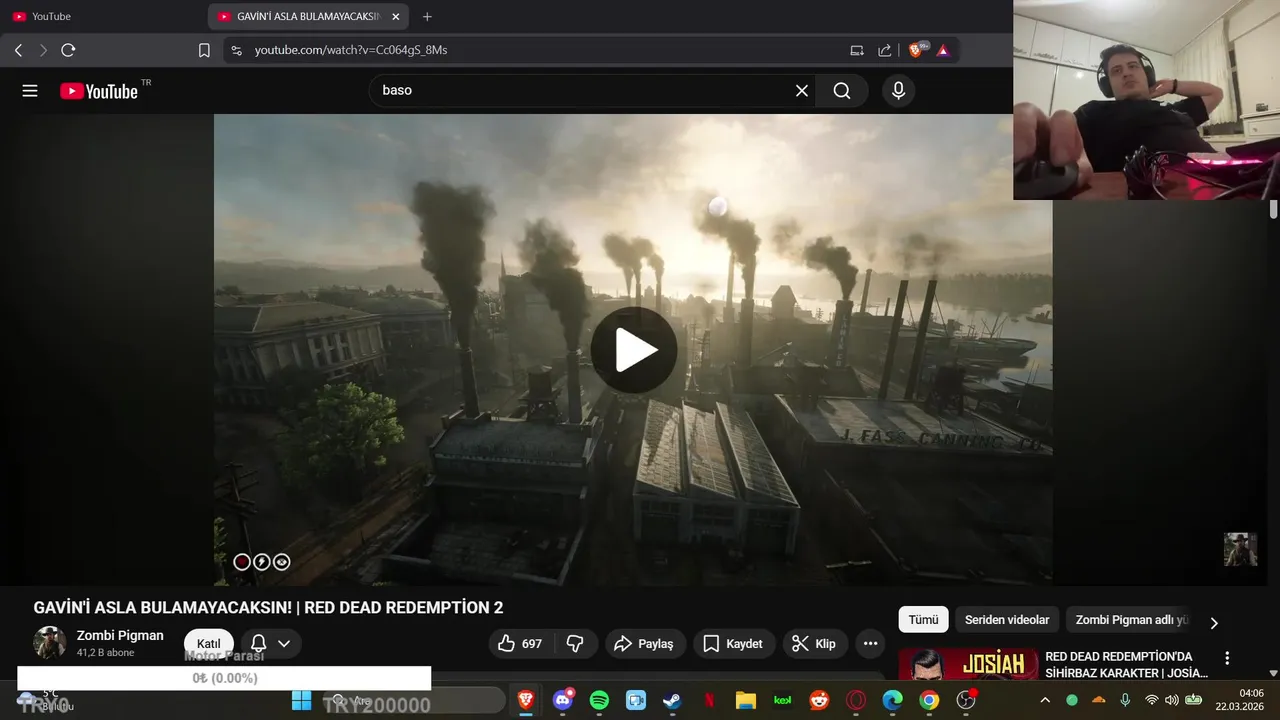The height and width of the screenshot is (720, 1280).
Task: Open the Zombi Pigman channel avatar
Action: click(x=50, y=643)
